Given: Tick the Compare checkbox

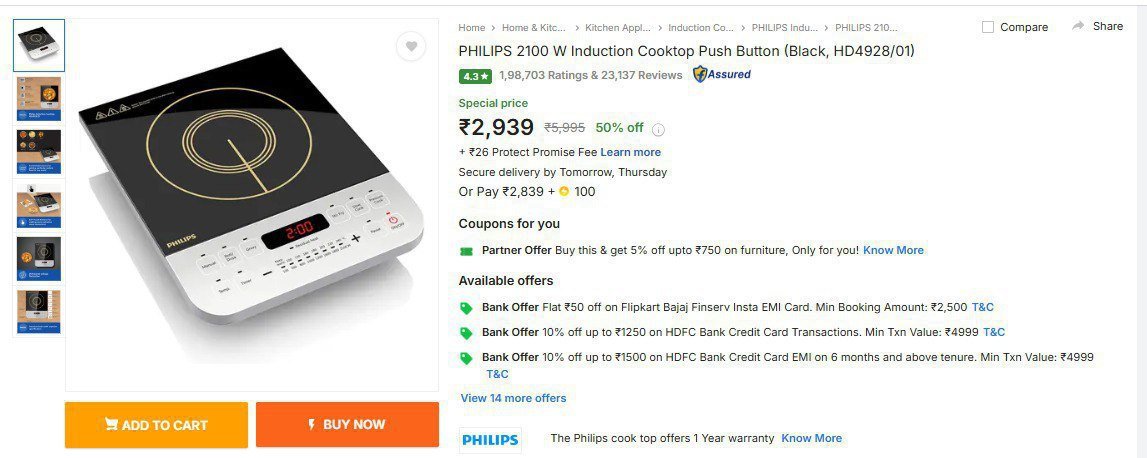Looking at the screenshot, I should click(x=988, y=27).
